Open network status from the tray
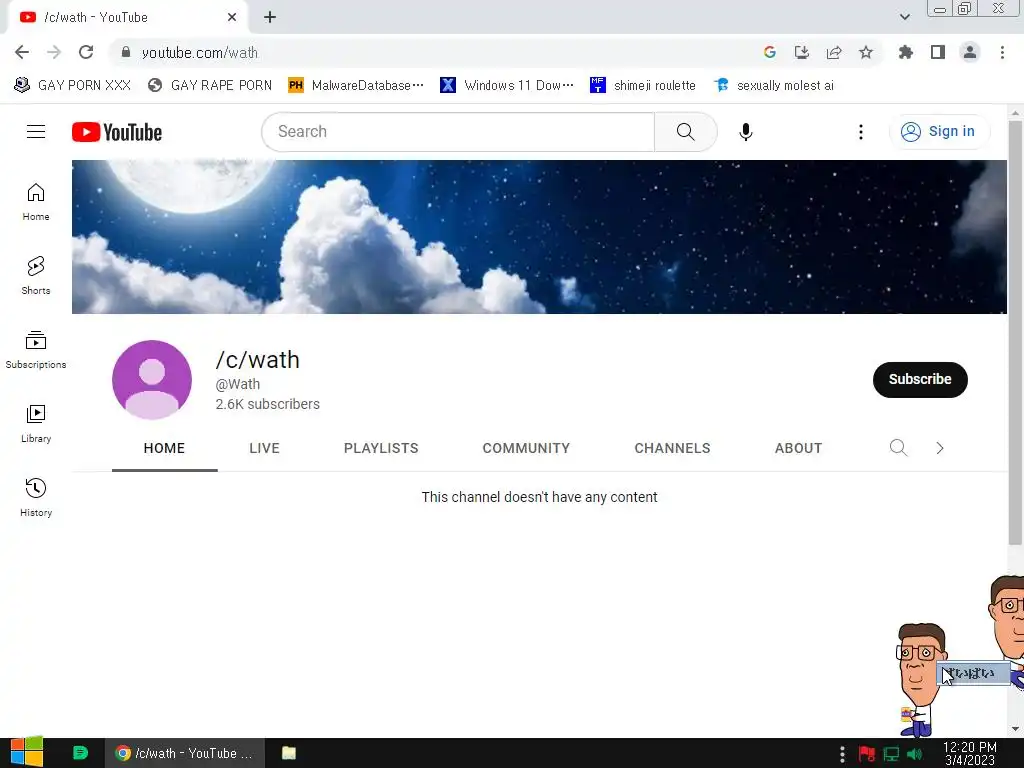Screen dimensions: 1024x768 pyautogui.click(x=891, y=754)
